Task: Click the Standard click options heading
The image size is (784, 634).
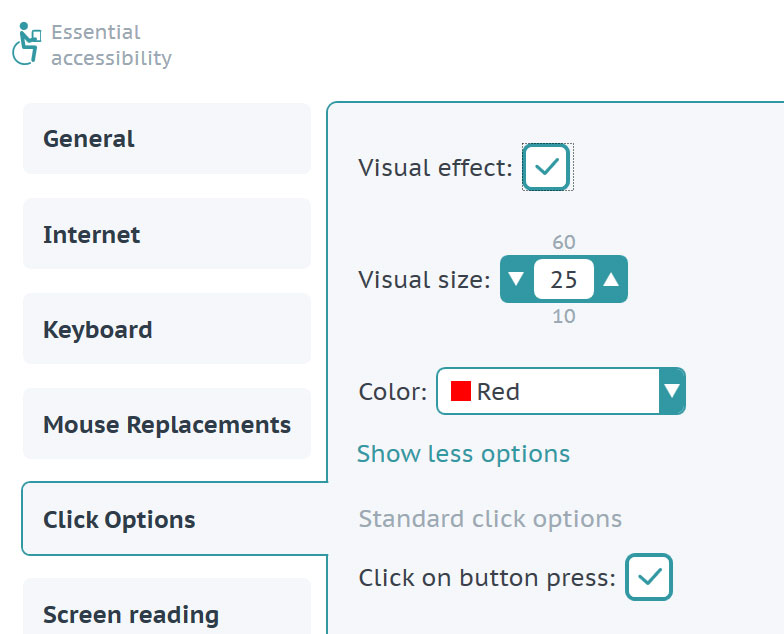Action: (490, 518)
